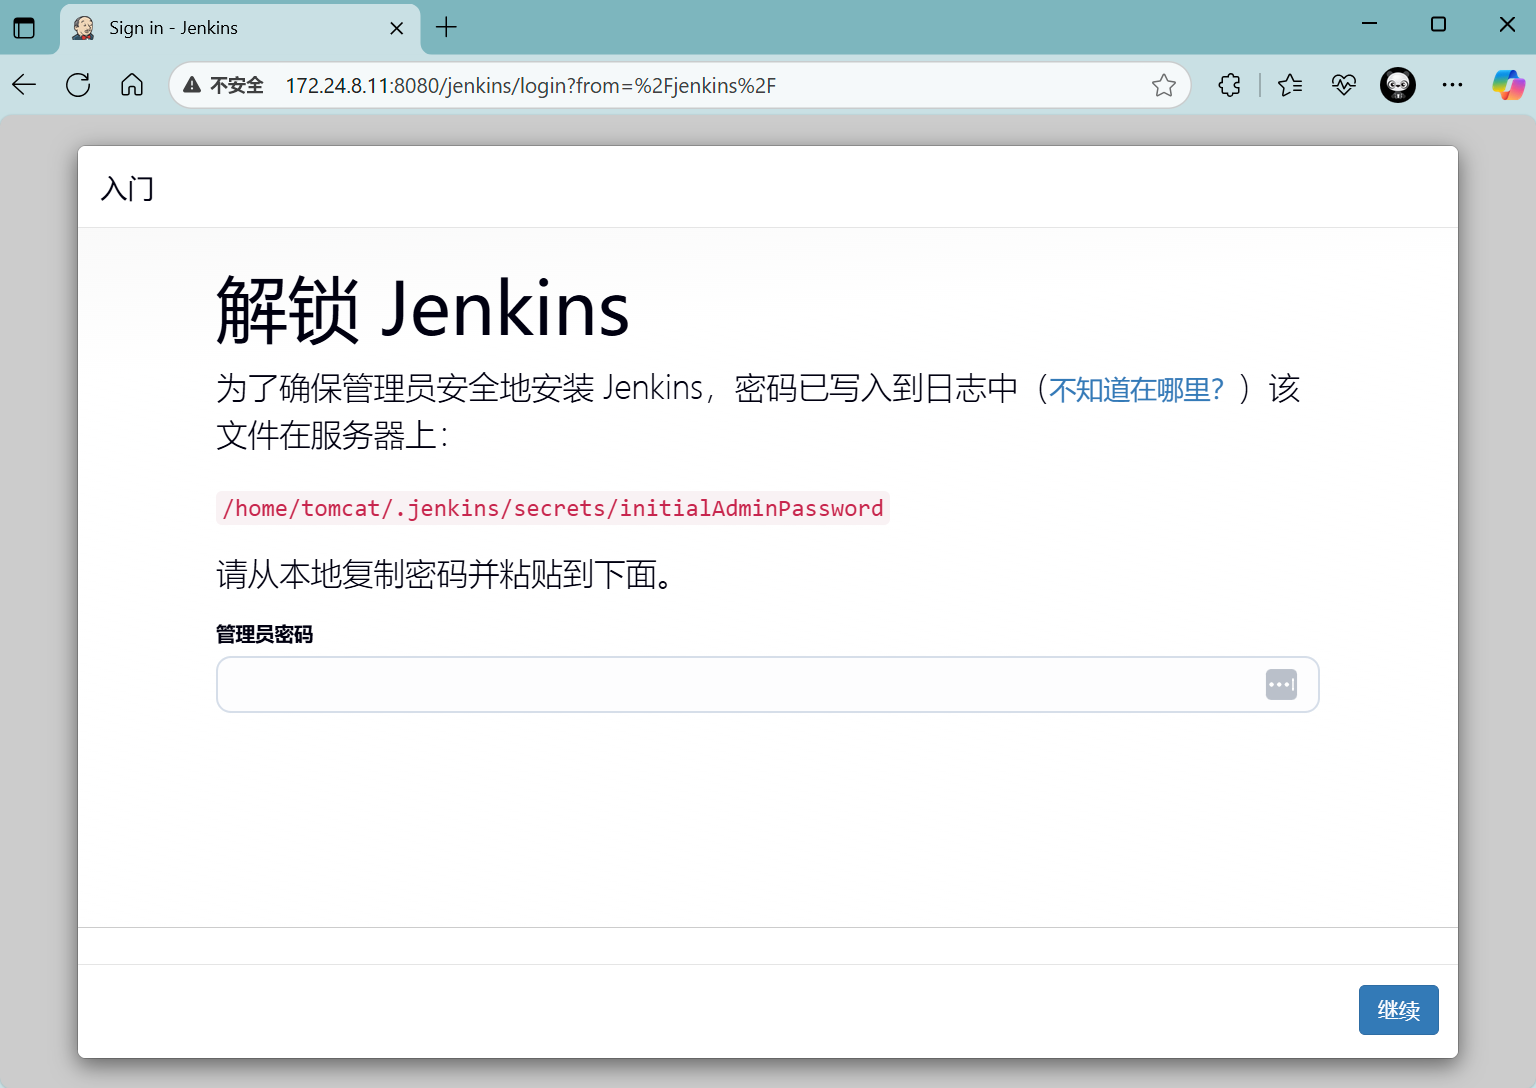Add this page to favorites with star
1536x1088 pixels.
pyautogui.click(x=1163, y=86)
